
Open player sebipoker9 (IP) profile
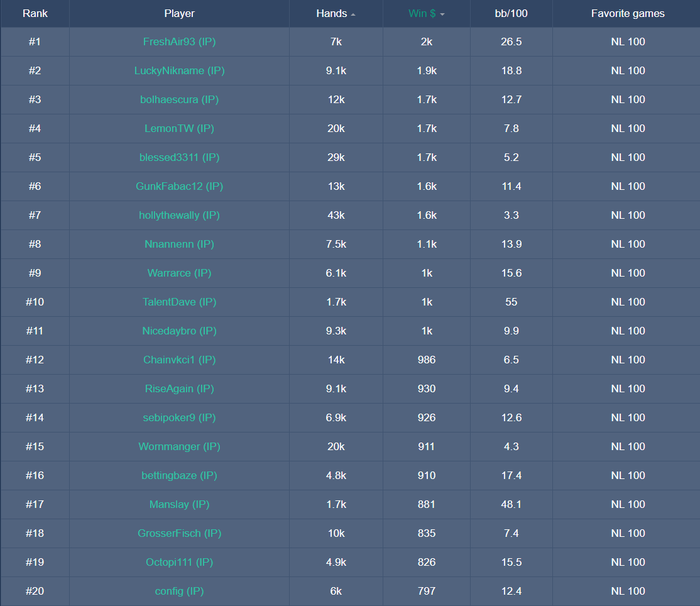179,418
